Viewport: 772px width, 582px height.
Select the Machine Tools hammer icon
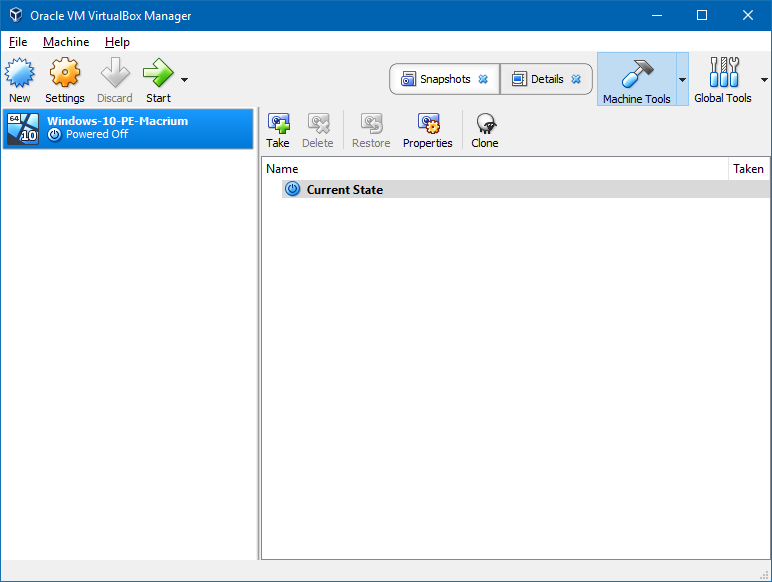click(636, 74)
